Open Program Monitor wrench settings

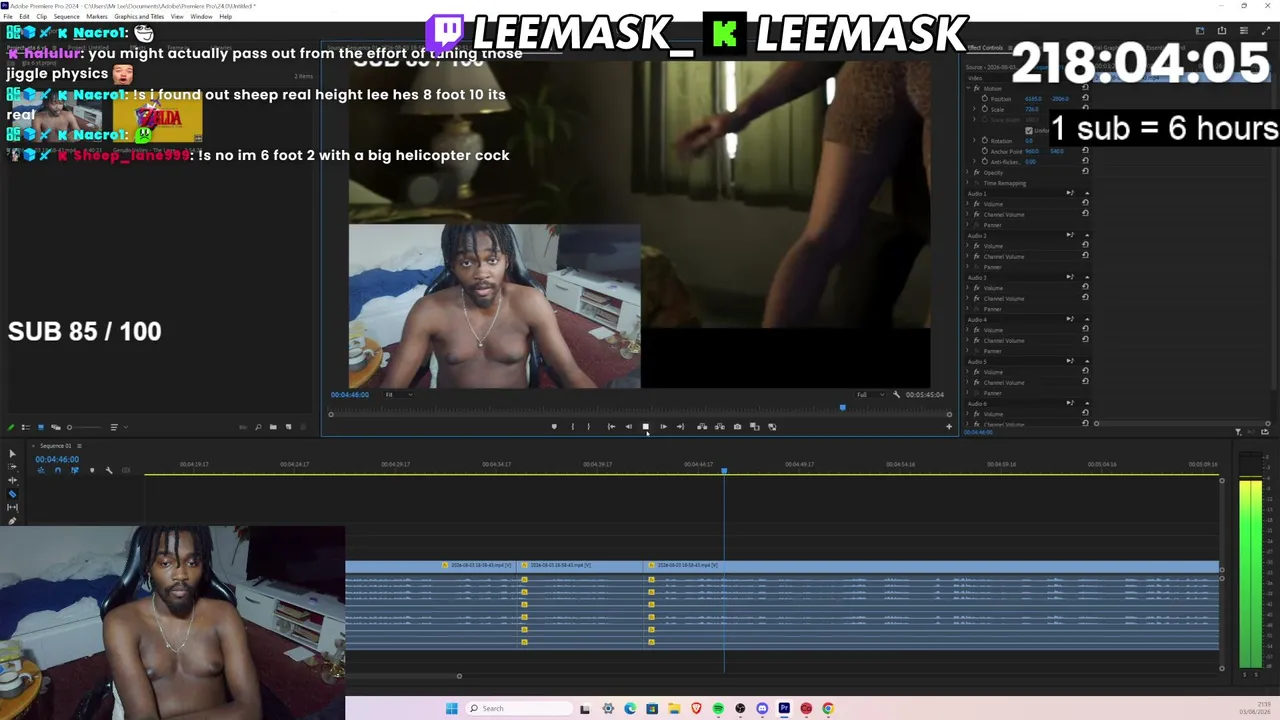click(x=896, y=395)
